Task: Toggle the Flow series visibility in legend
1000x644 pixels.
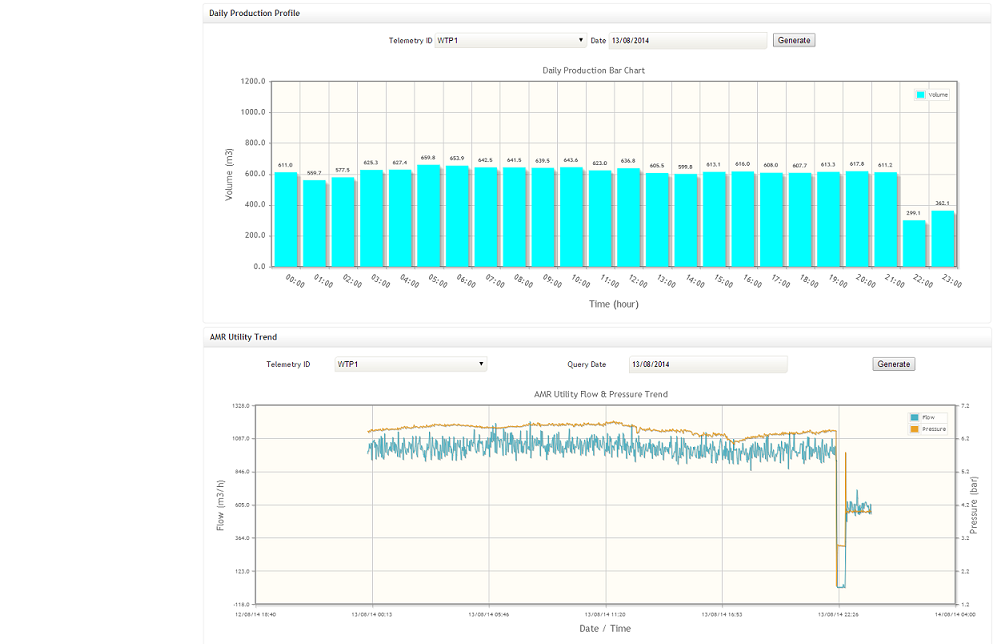Action: click(x=917, y=418)
